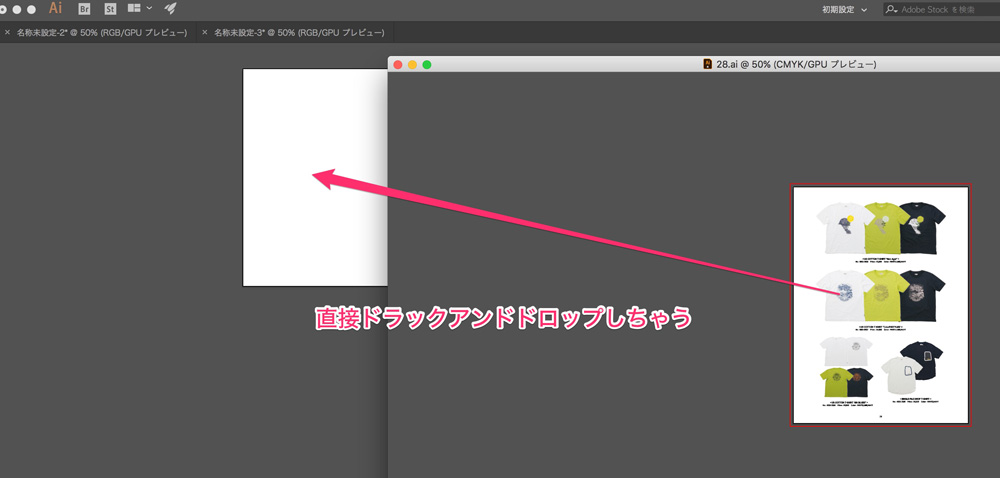Click the Arrange Documents grid icon

(134, 8)
